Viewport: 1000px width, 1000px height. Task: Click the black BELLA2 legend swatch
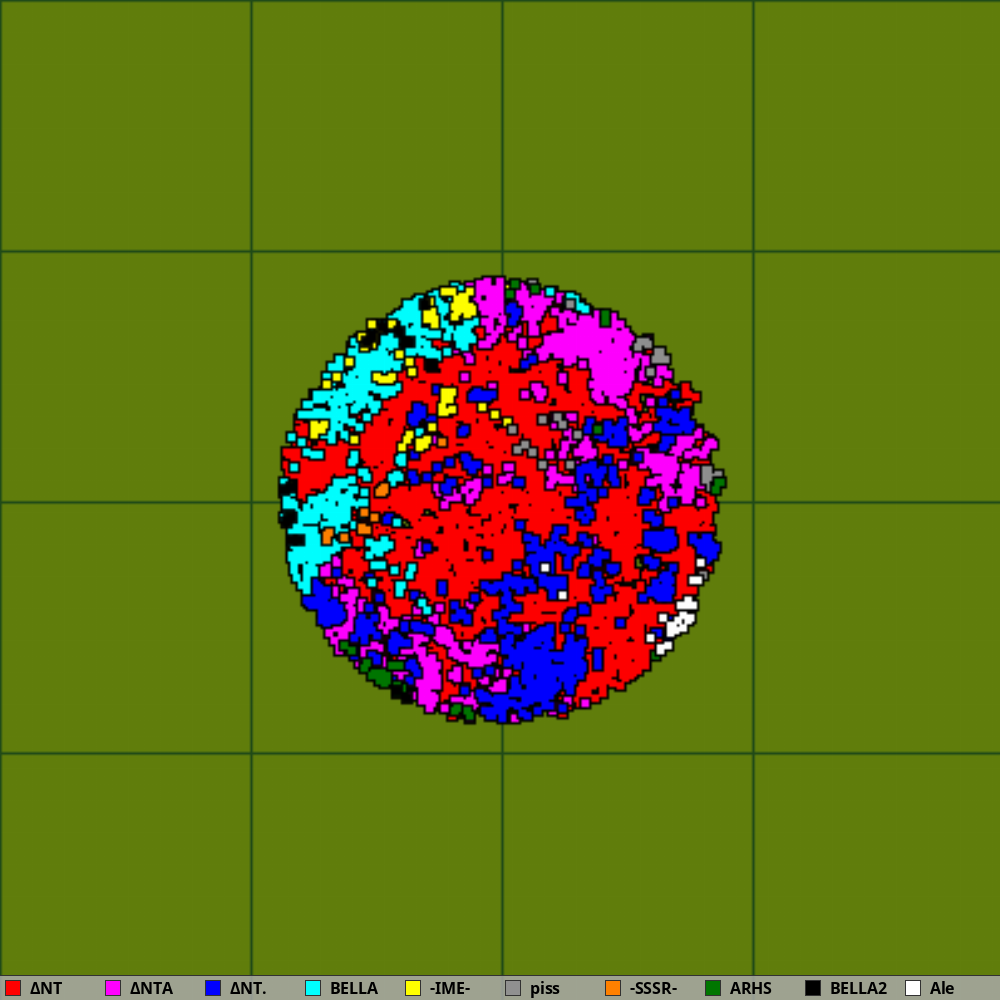click(x=813, y=988)
